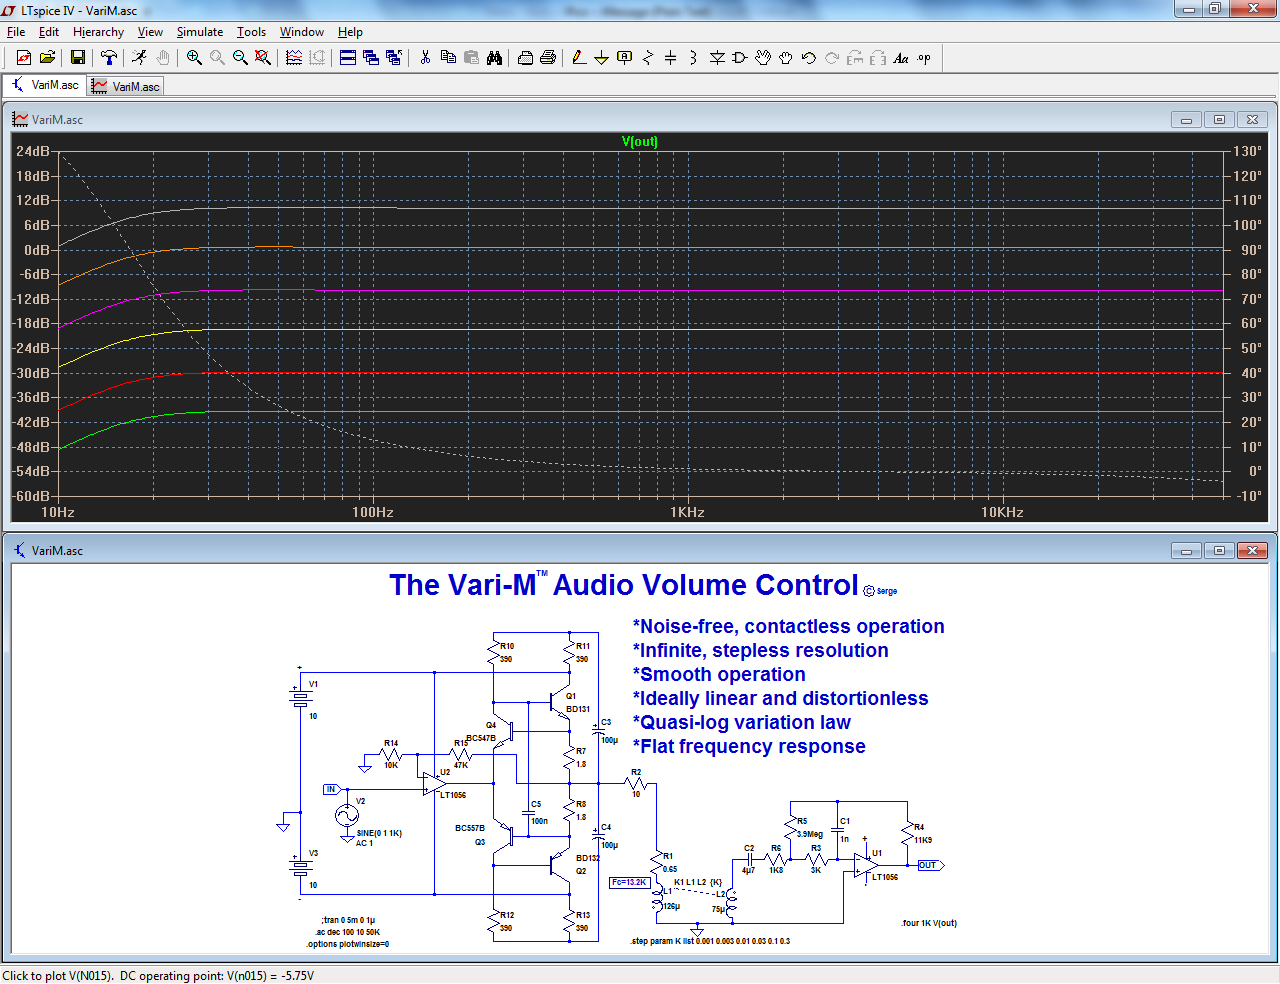Open the Component gate-symbol picker
Image resolution: width=1280 pixels, height=984 pixels.
[740, 58]
